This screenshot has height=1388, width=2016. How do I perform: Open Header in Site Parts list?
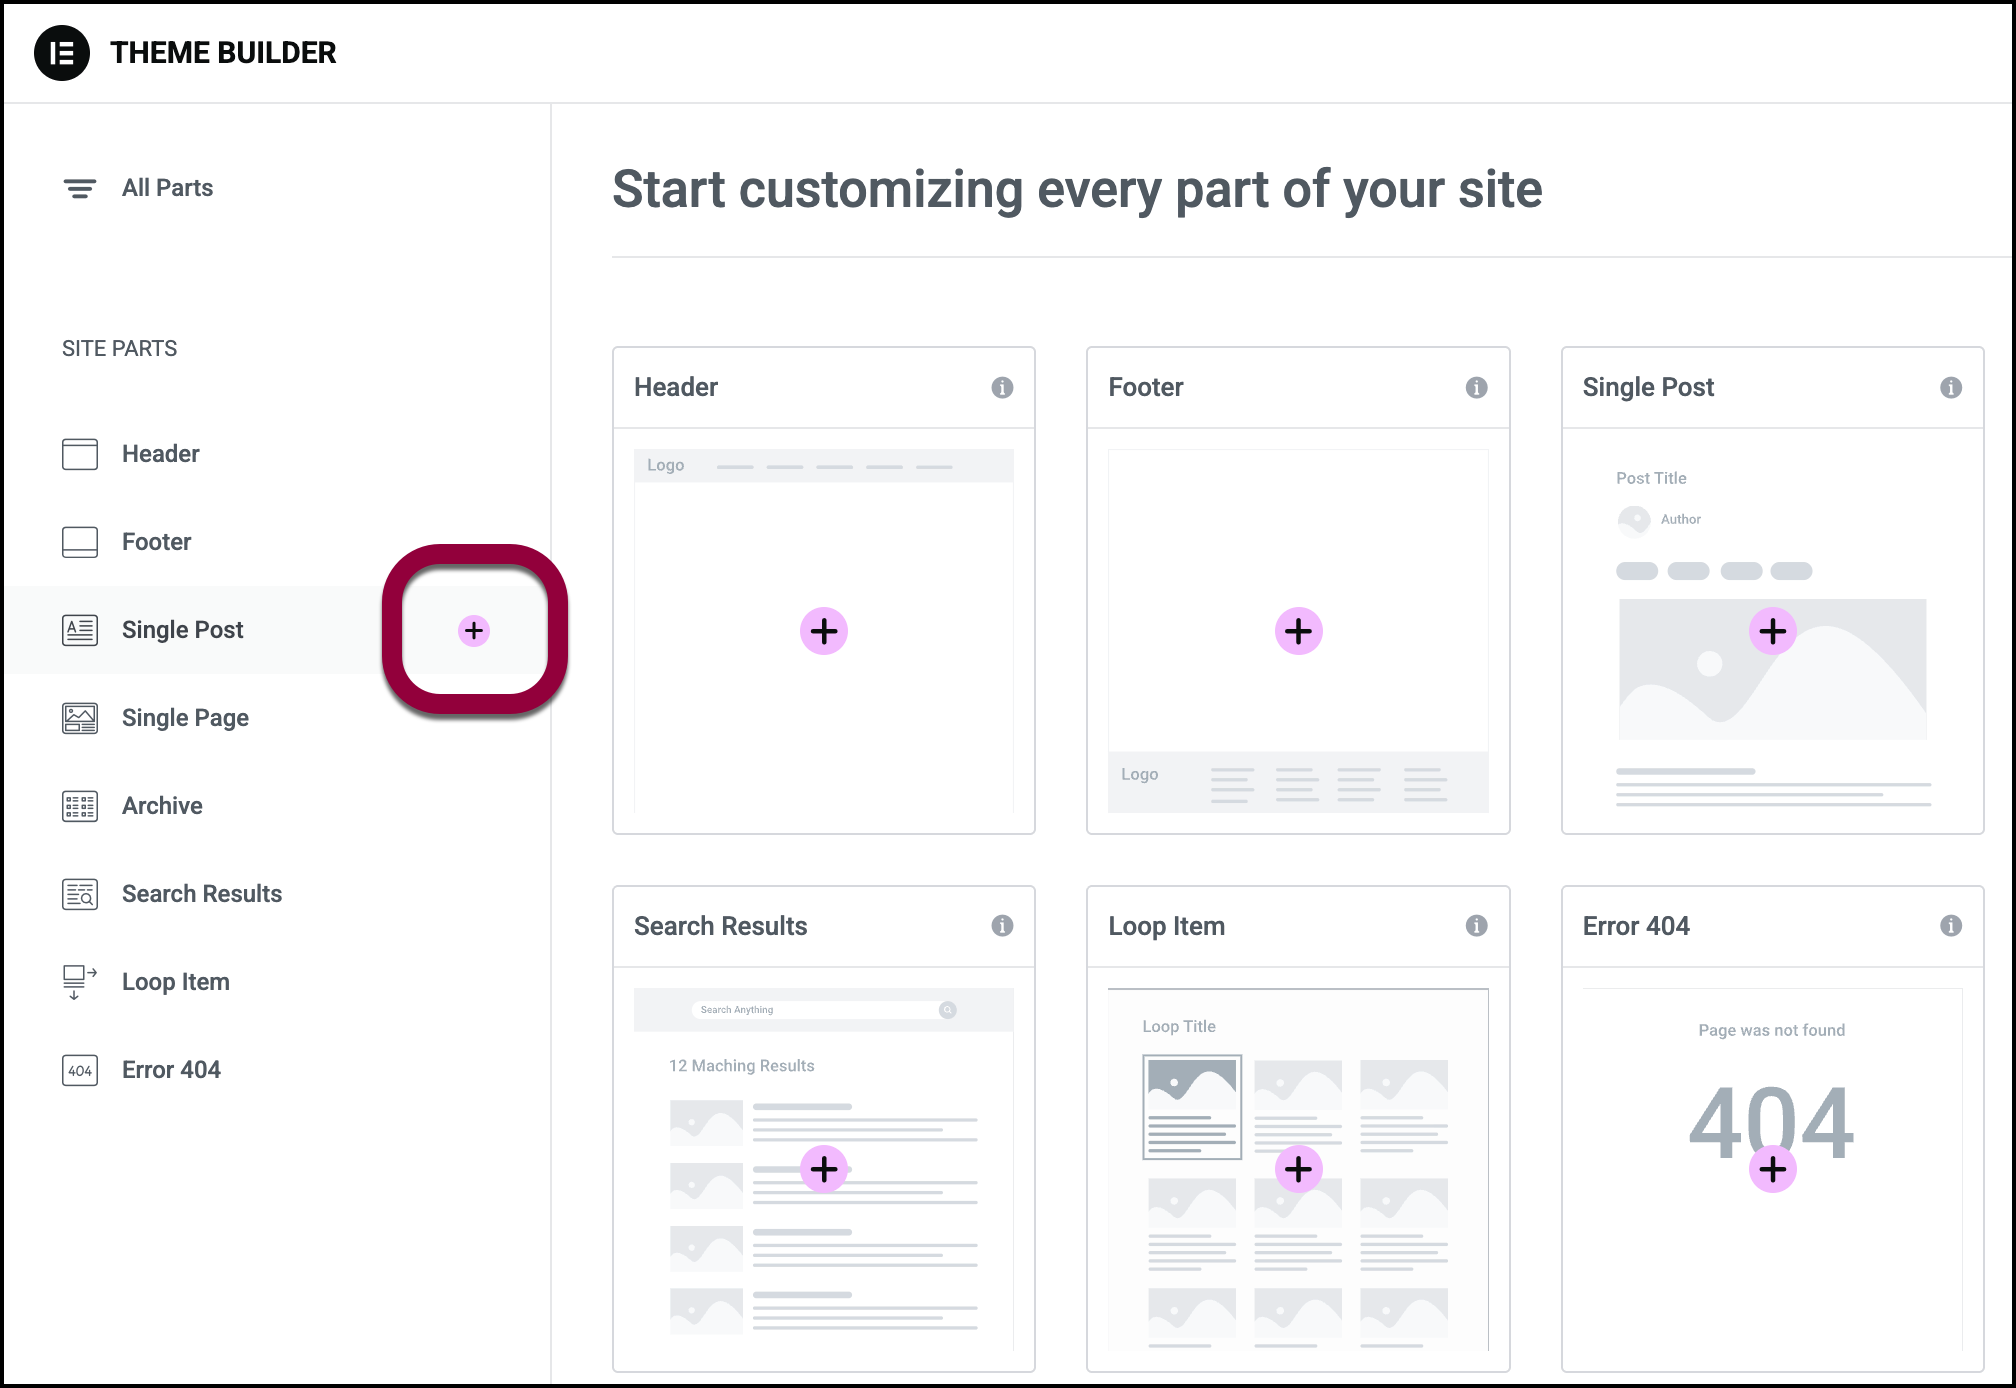tap(160, 454)
